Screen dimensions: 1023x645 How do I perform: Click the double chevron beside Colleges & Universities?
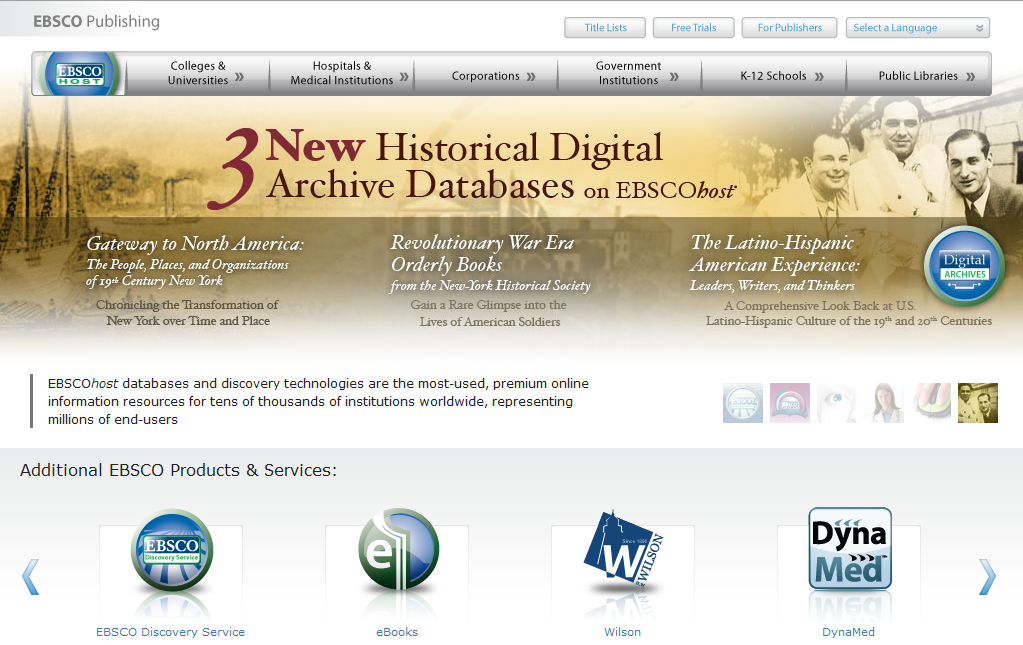pyautogui.click(x=239, y=76)
